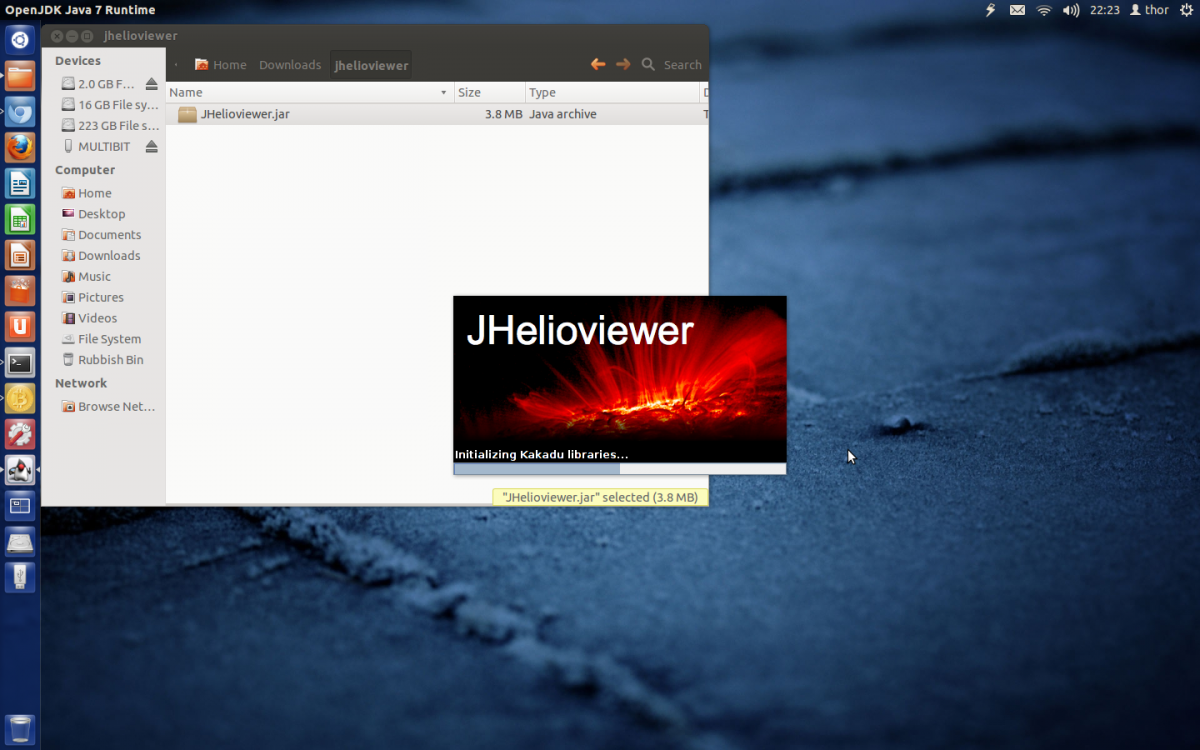
Task: Select the jhelioviewer path bar button
Action: pyautogui.click(x=371, y=65)
